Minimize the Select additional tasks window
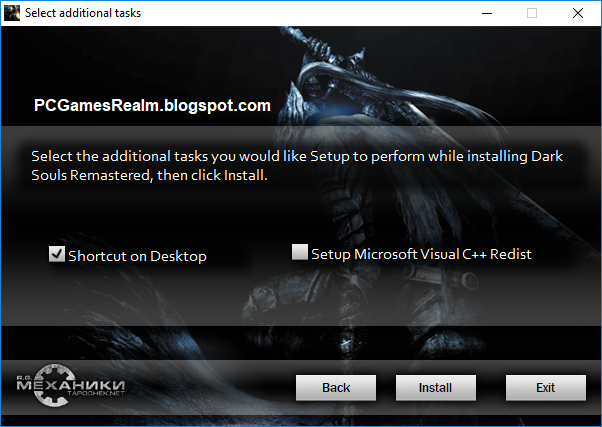 [x=487, y=13]
